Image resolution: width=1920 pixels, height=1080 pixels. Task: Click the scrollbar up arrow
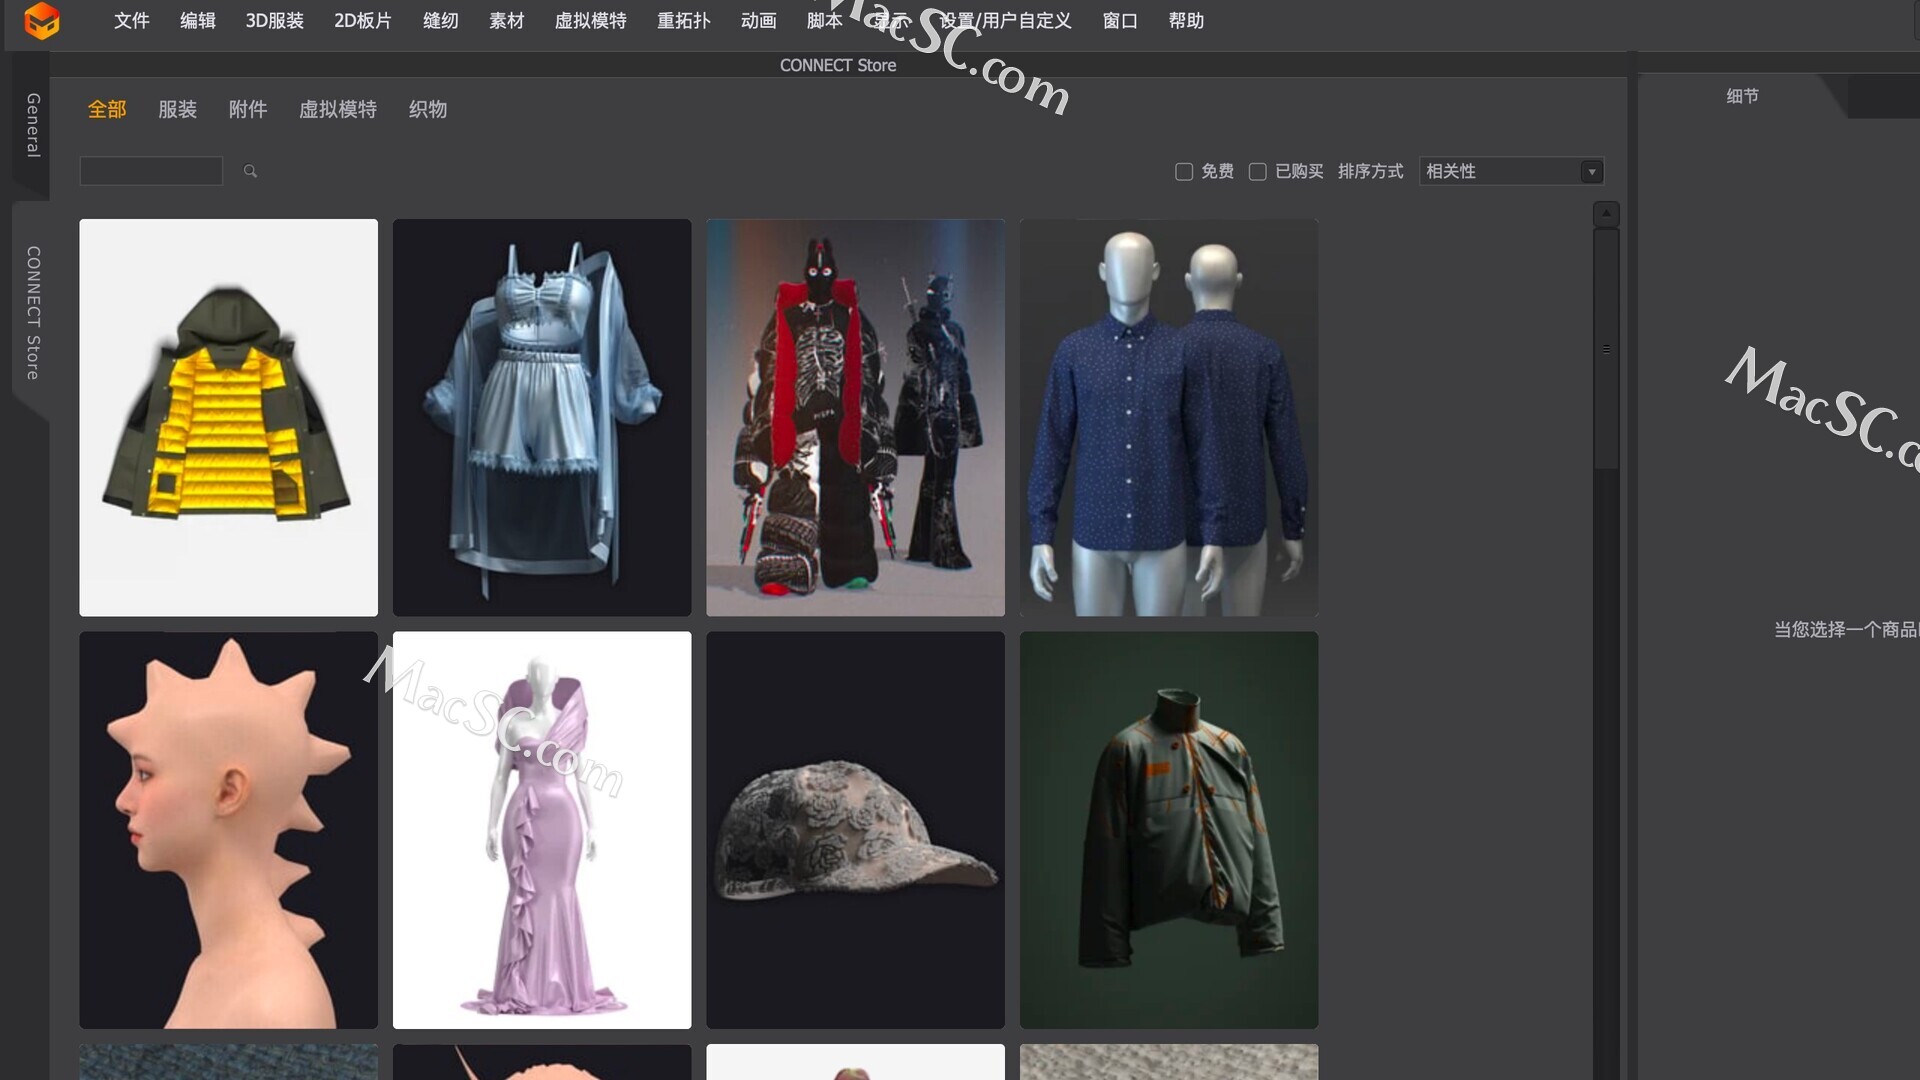(x=1606, y=213)
